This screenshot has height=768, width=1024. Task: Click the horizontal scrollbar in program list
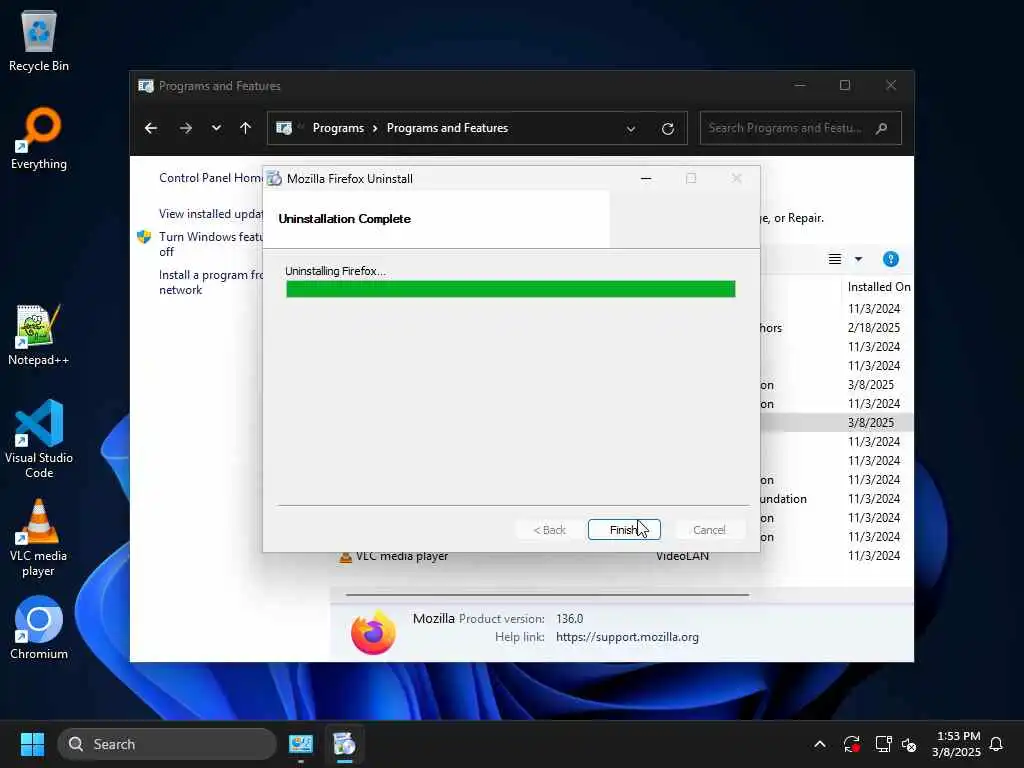point(547,595)
